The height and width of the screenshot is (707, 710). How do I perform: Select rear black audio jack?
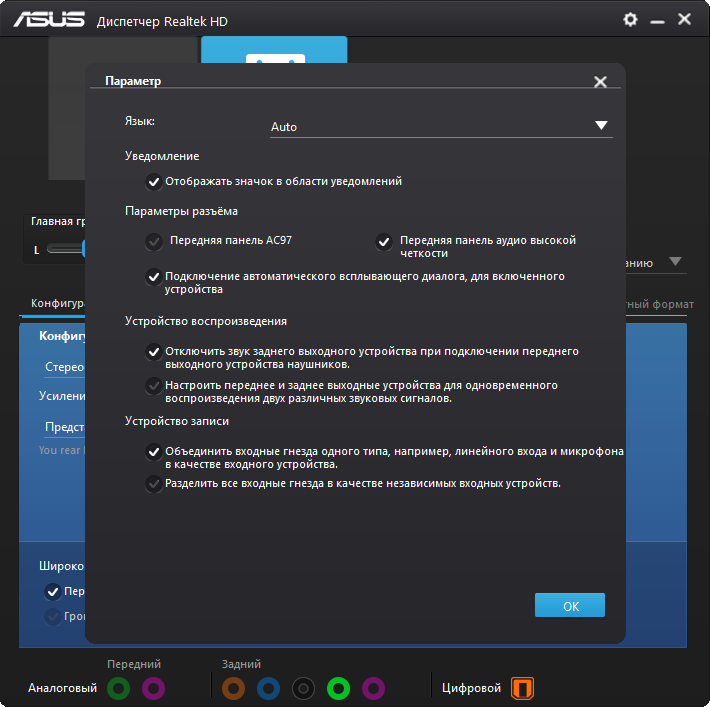coord(303,688)
